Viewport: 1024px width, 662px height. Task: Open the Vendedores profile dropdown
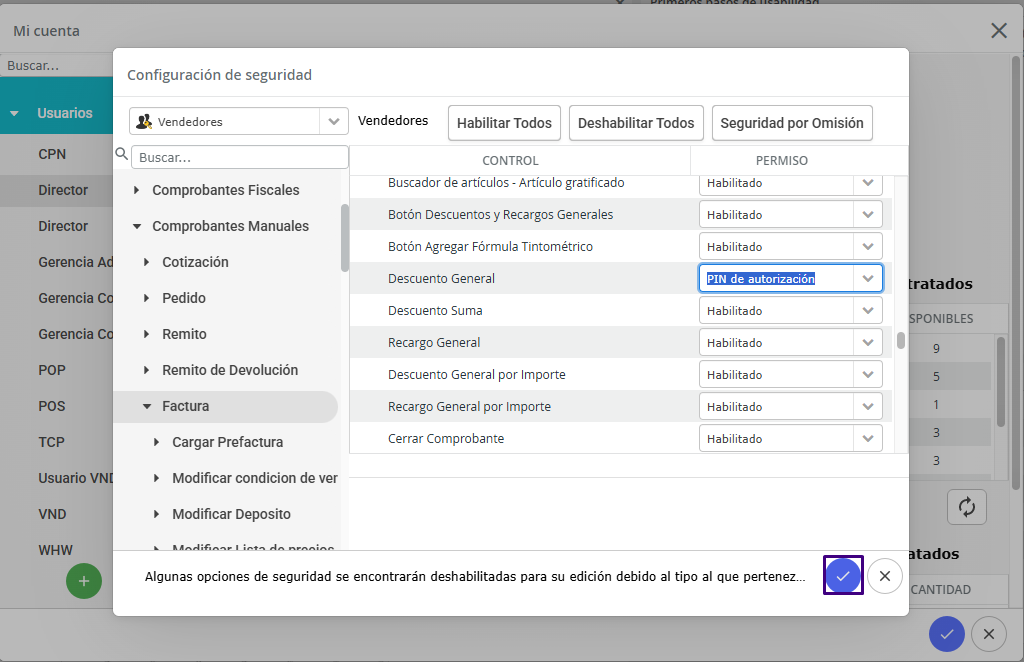tap(334, 122)
